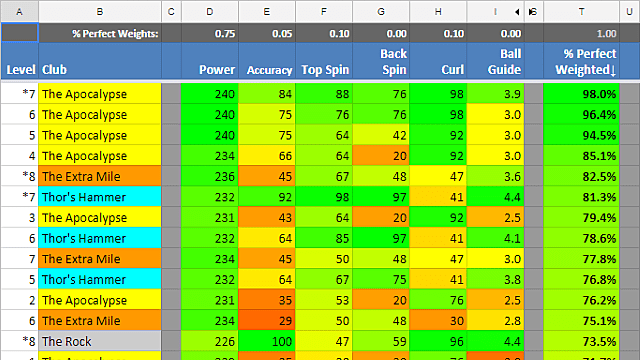
Task: Click % Perfect Weighted sorted header
Action: pyautogui.click(x=581, y=61)
